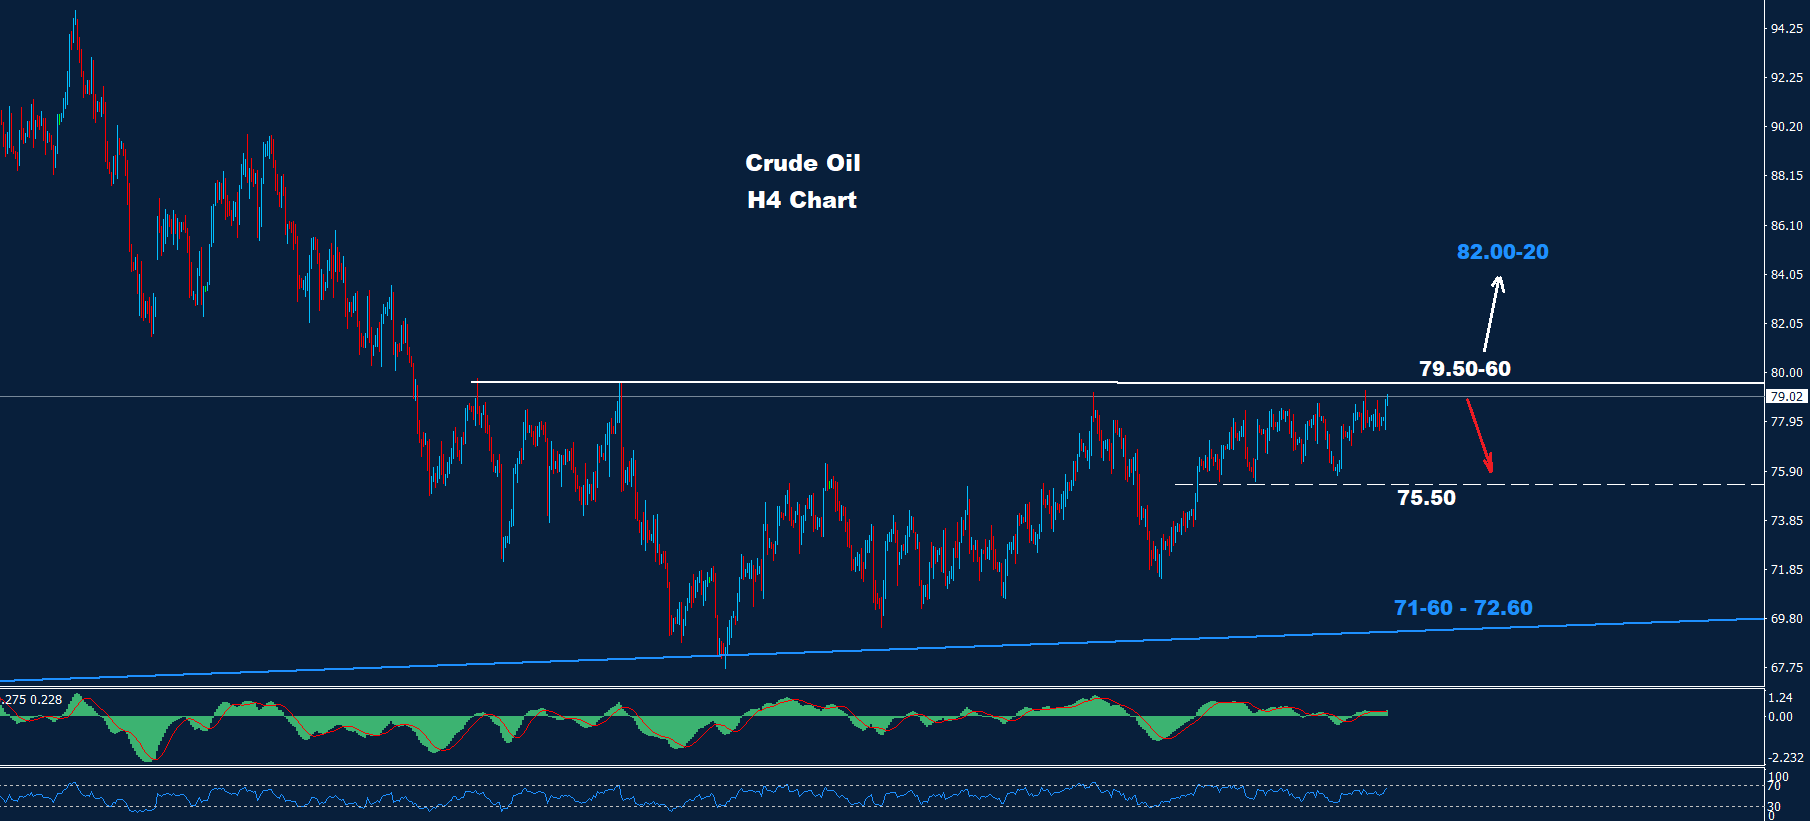Click -2.232 on the MACD scale
1810x821 pixels.
1786,758
